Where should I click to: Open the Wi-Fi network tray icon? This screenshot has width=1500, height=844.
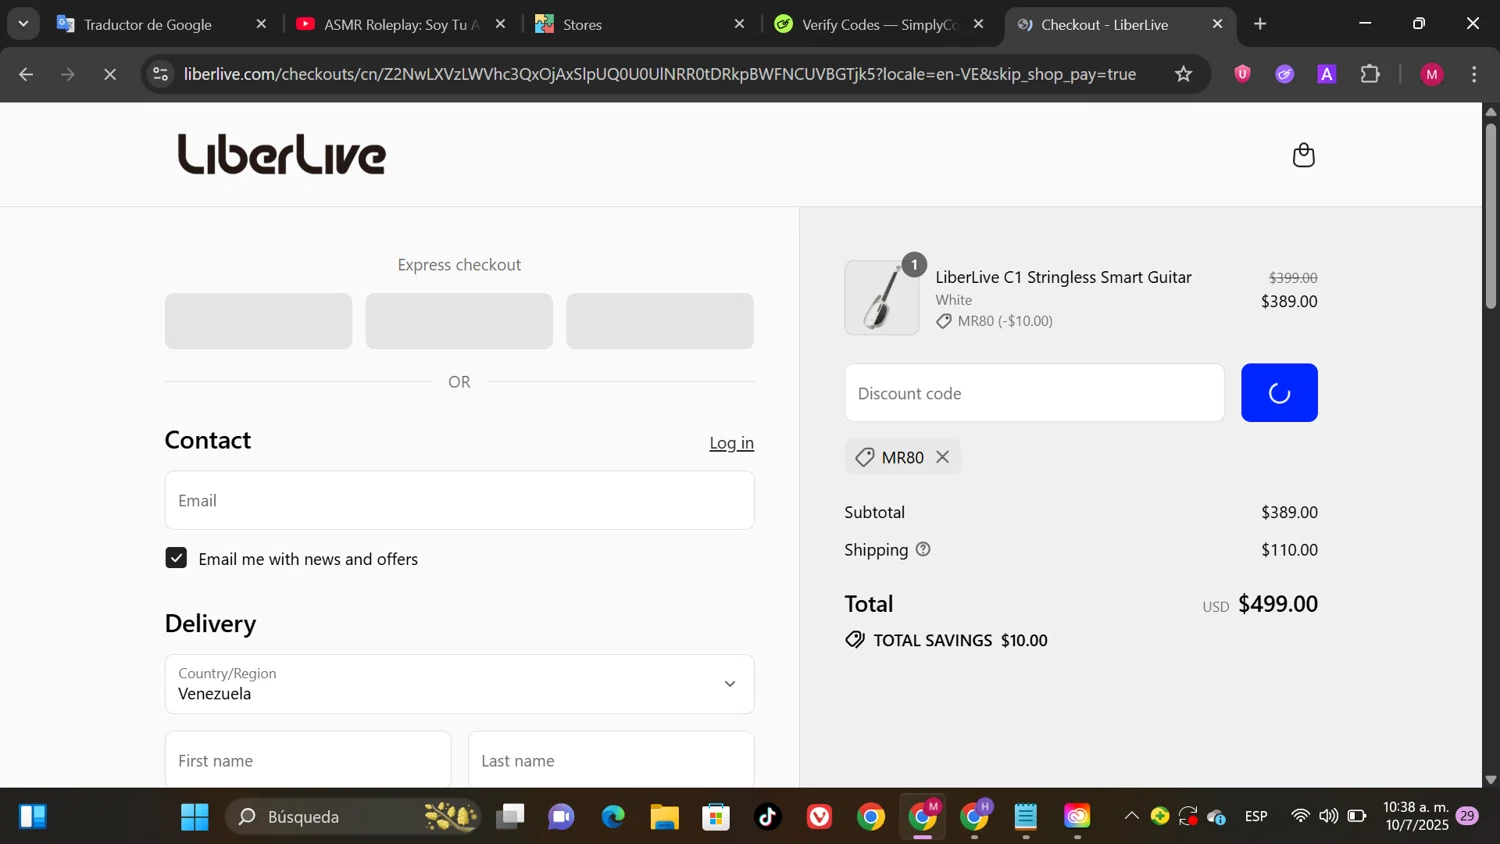[x=1300, y=816]
